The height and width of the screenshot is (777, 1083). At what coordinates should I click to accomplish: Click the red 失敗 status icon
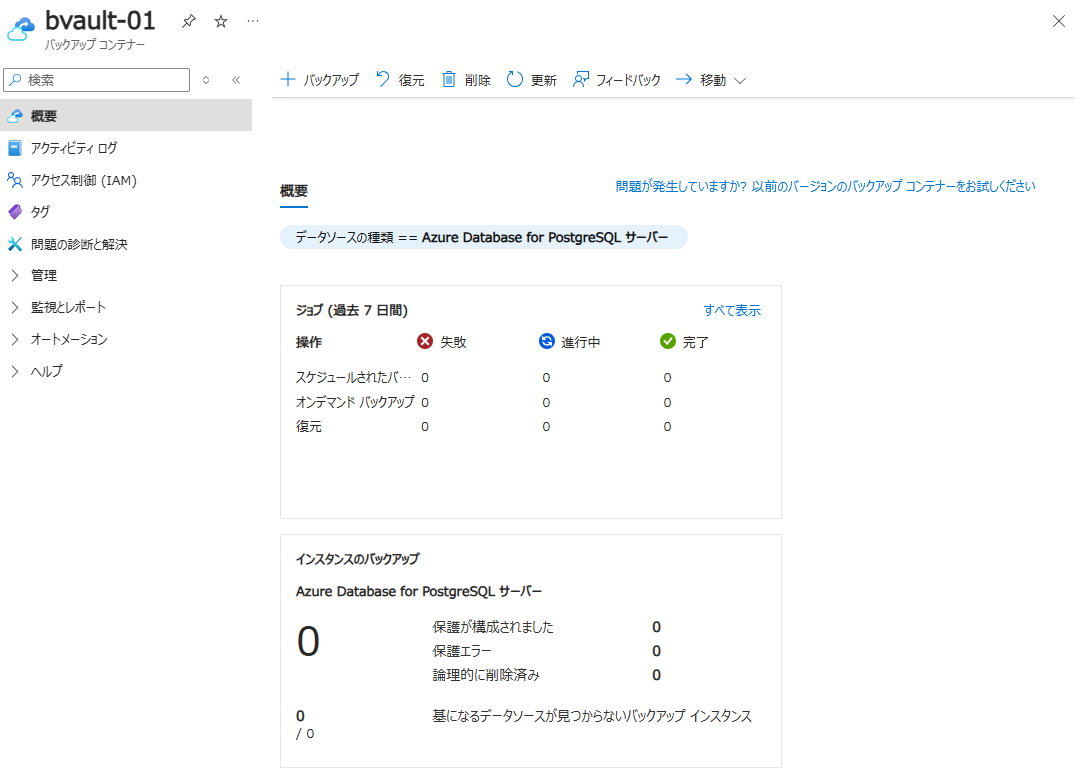pos(425,341)
